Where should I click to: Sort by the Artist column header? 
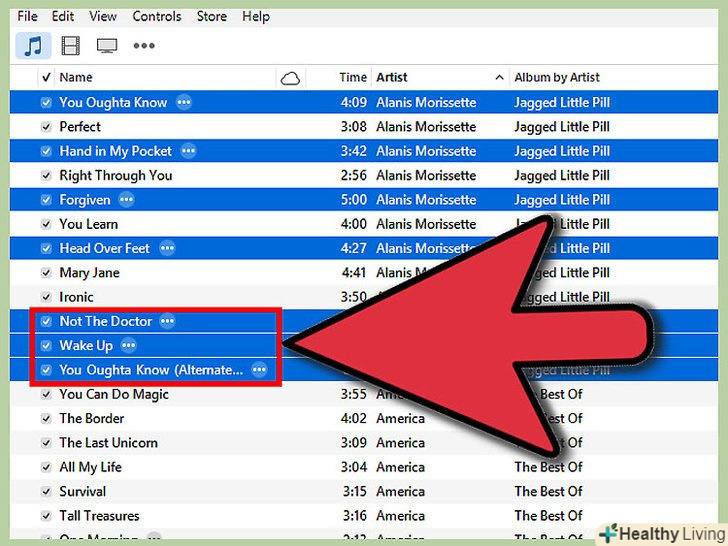tap(392, 77)
